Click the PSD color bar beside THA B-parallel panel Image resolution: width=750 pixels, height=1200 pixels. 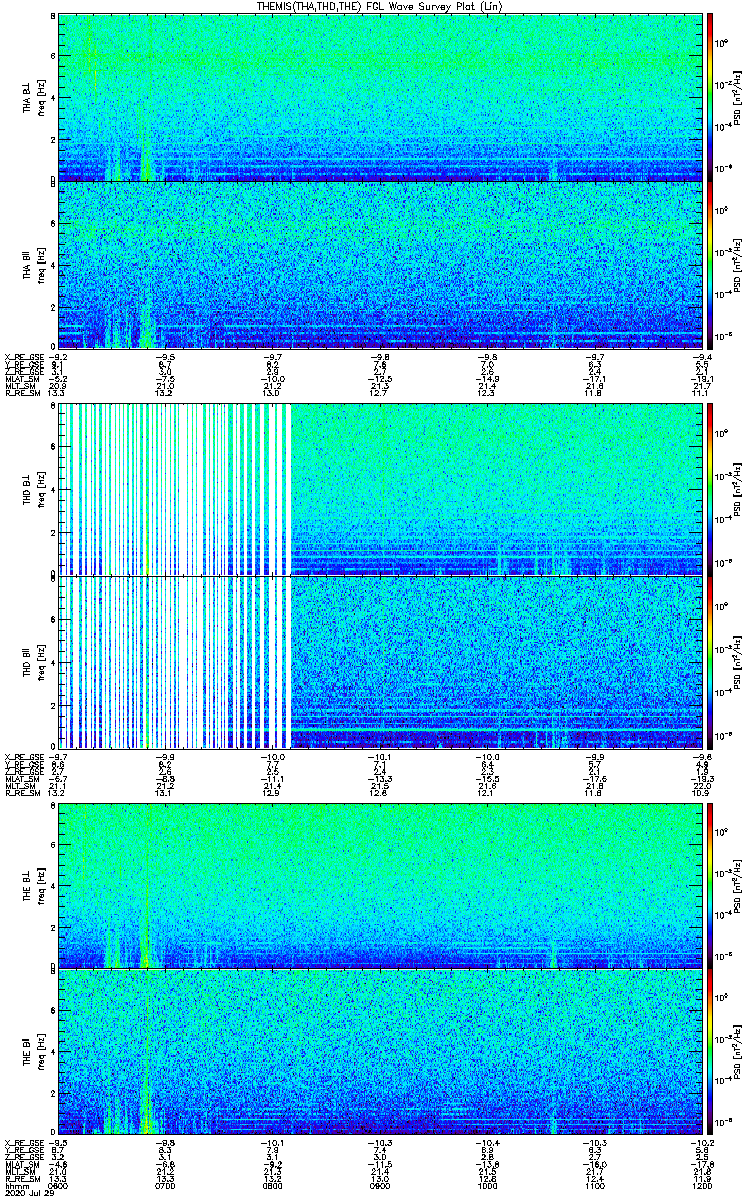pos(709,265)
